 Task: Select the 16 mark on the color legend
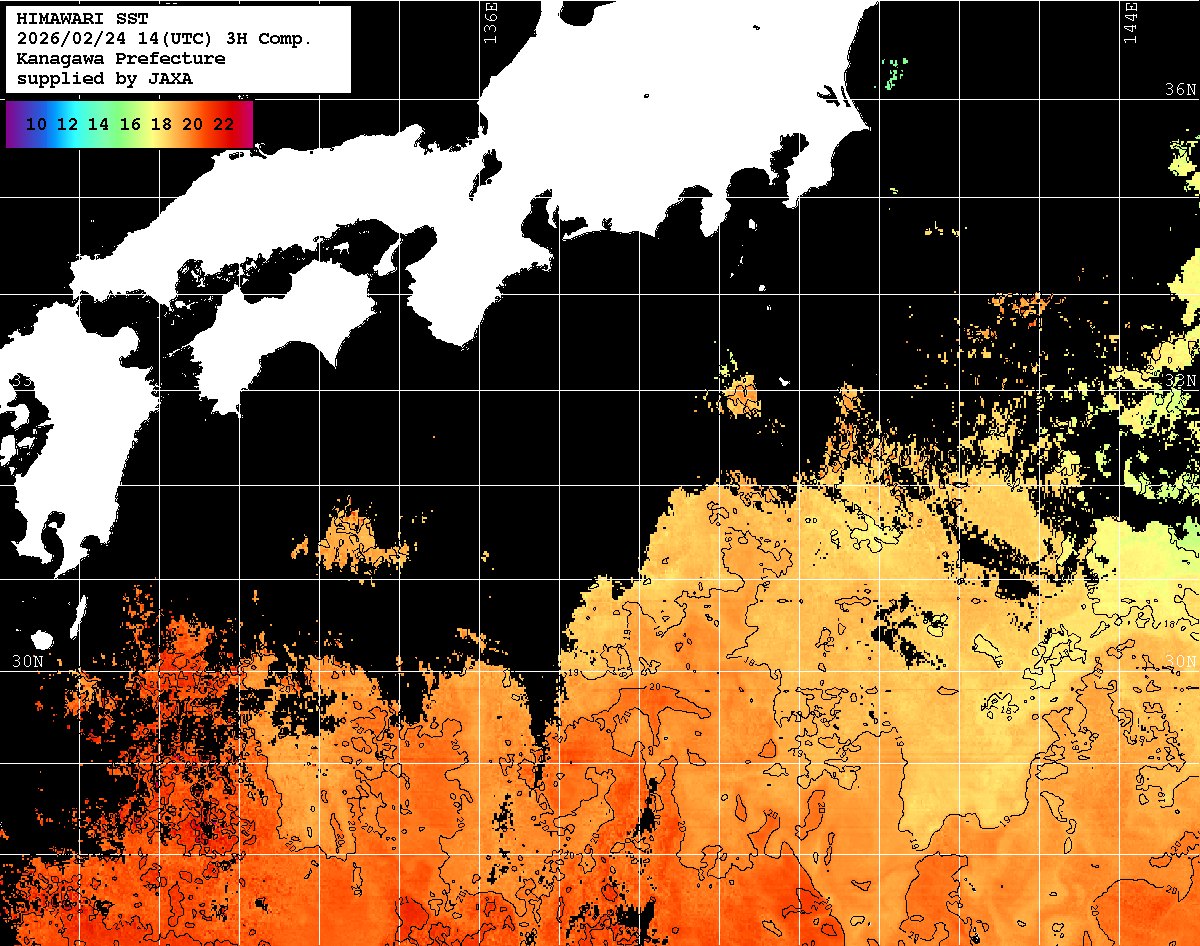(130, 125)
